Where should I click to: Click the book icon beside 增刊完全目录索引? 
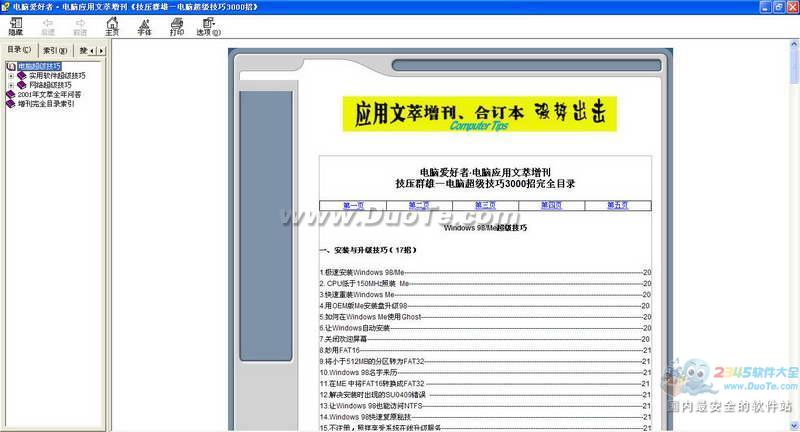click(11, 104)
